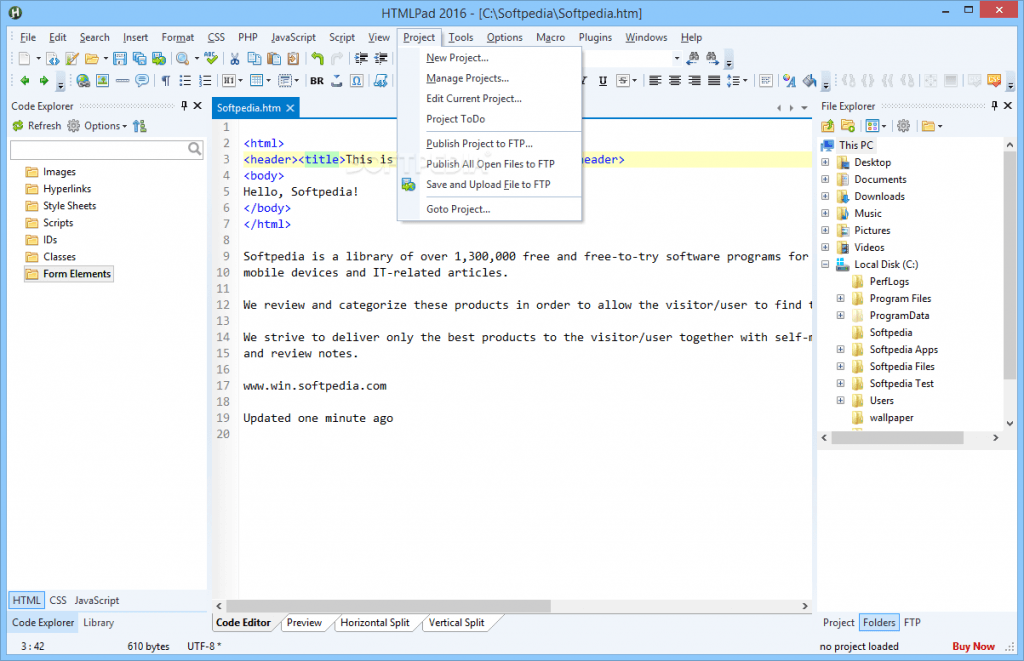
Task: Click the spell check icon
Action: [x=211, y=59]
